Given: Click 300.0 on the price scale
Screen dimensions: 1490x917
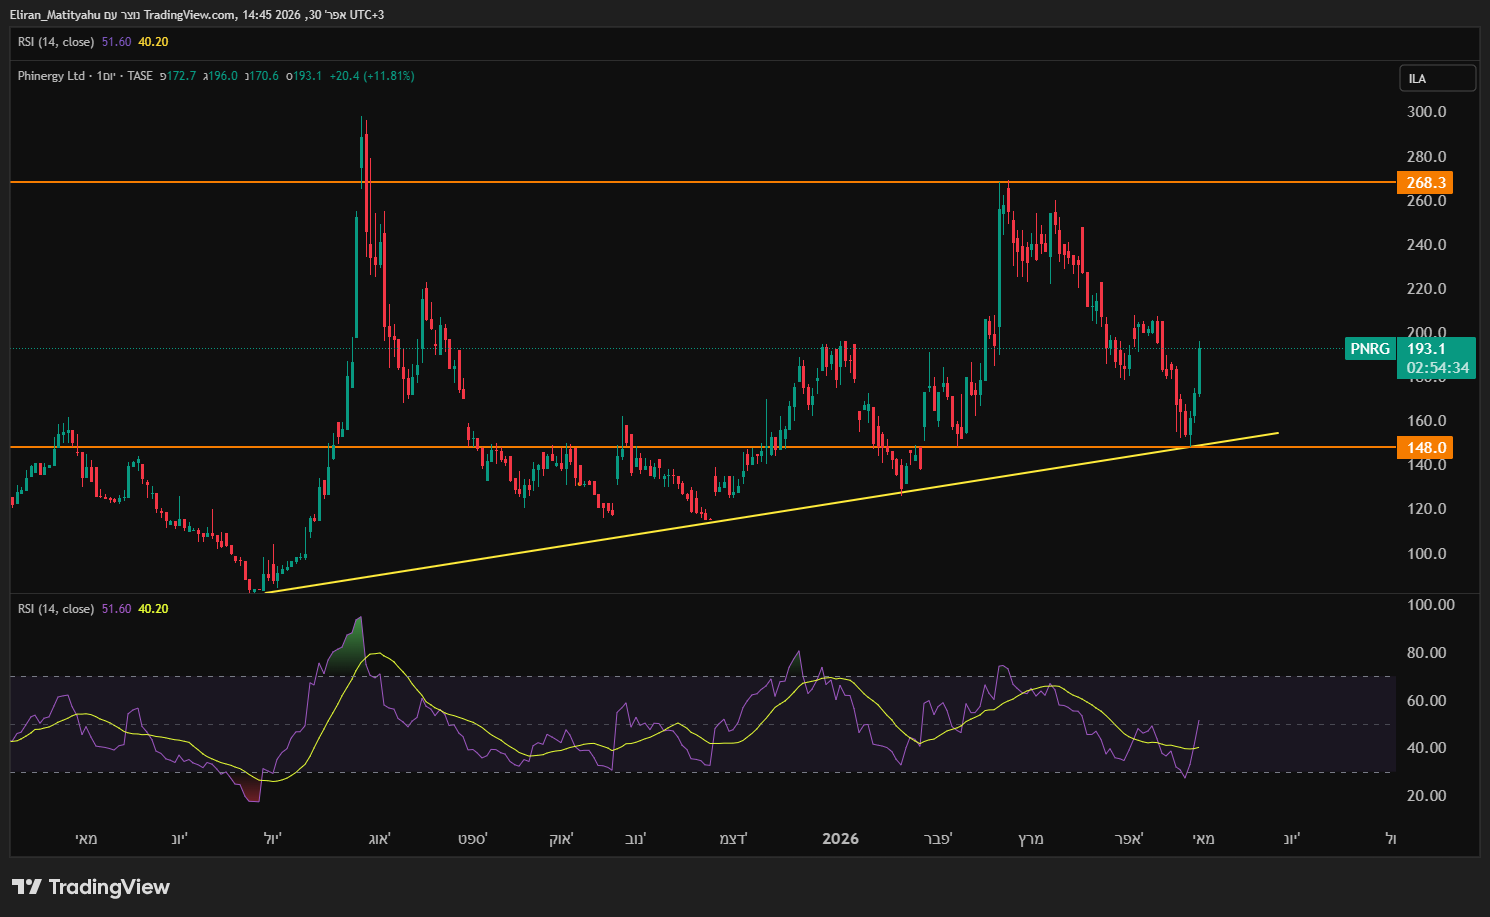Looking at the screenshot, I should (1426, 112).
